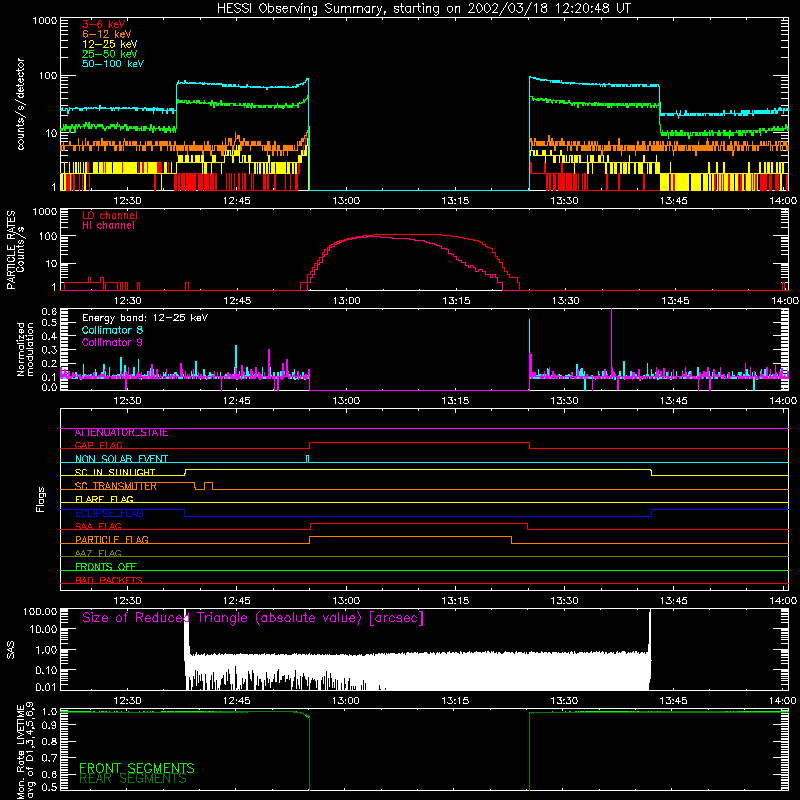Click the 'Size of Reduced Triangle' caption
The width and height of the screenshot is (800, 800).
coord(253,618)
